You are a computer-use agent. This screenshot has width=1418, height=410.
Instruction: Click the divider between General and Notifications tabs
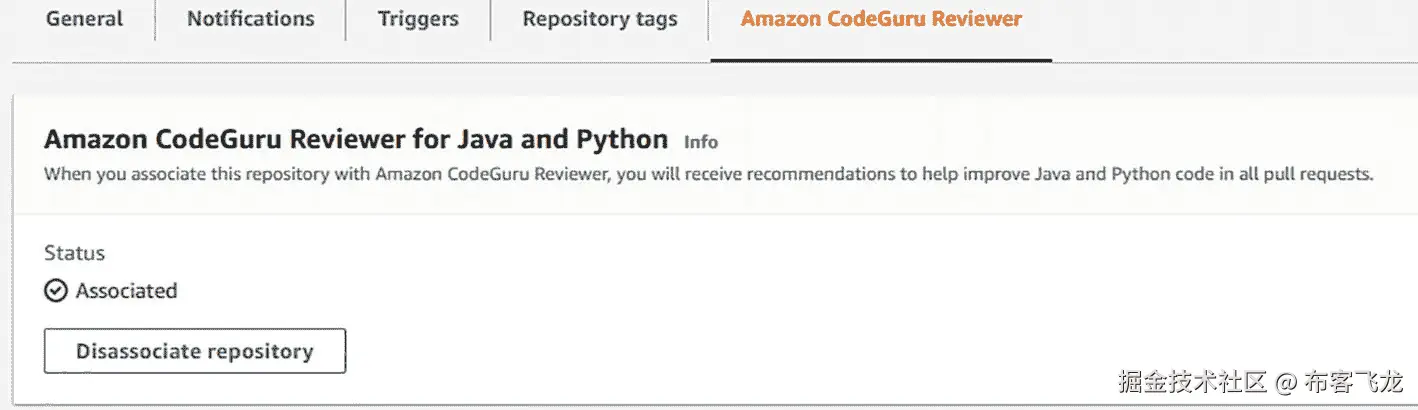[155, 20]
